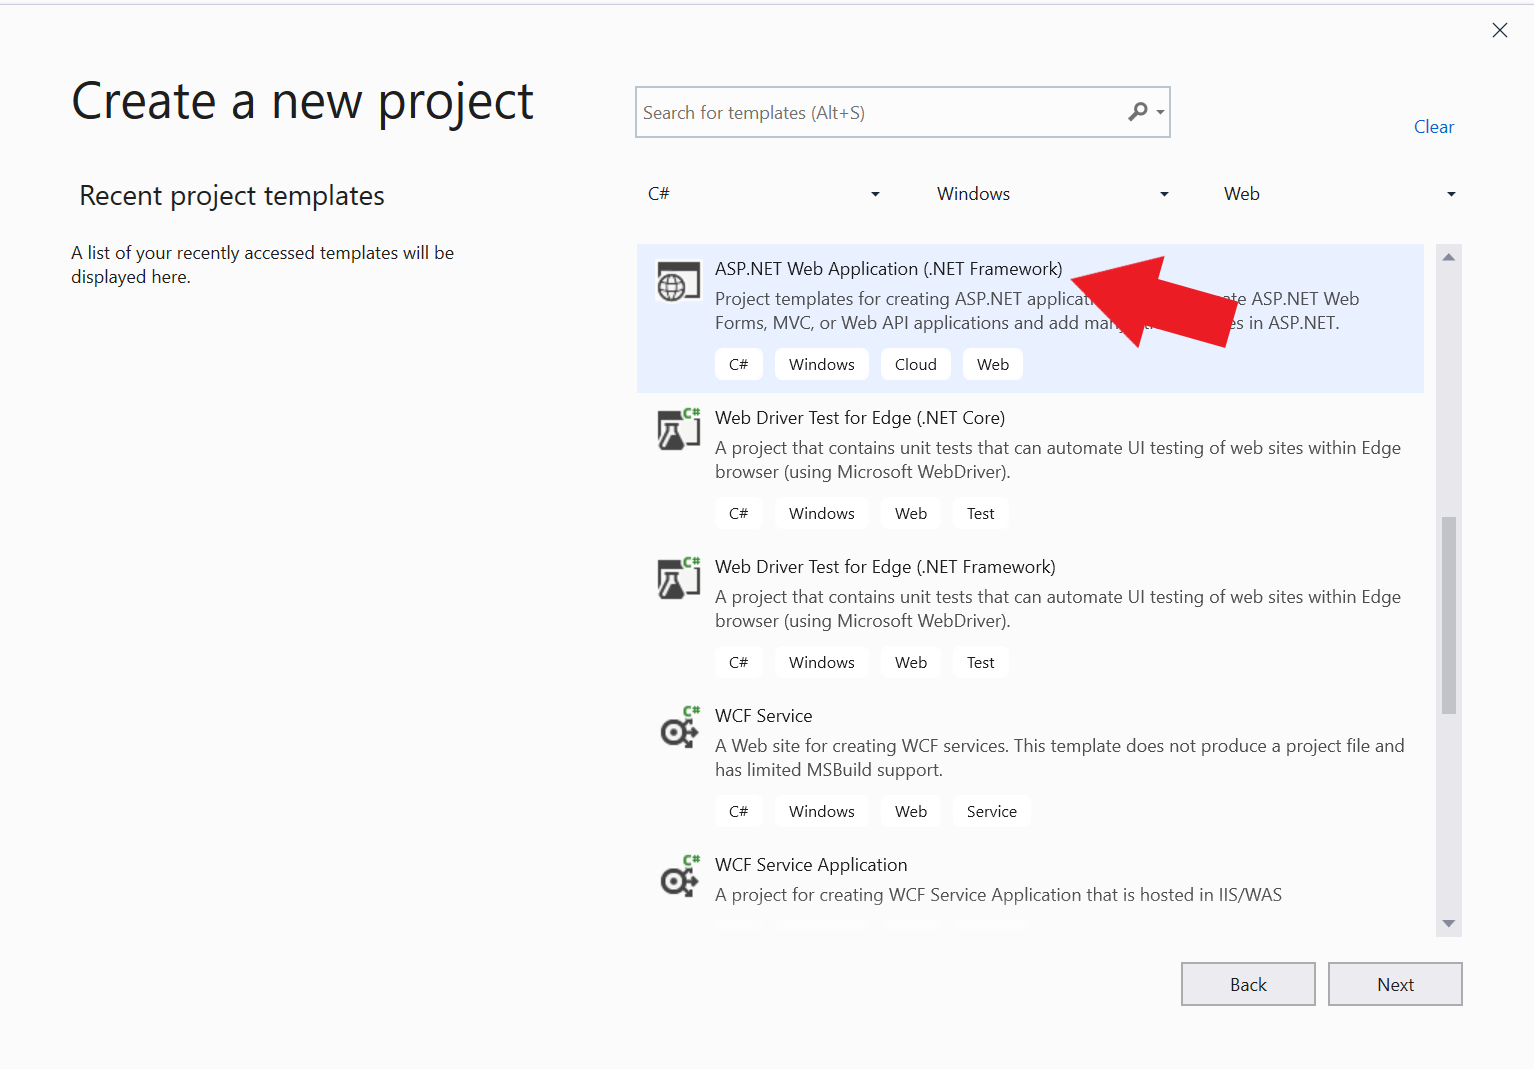Viewport: 1534px width, 1069px height.
Task: Select the WCF Service Application template entry
Action: click(1000, 878)
